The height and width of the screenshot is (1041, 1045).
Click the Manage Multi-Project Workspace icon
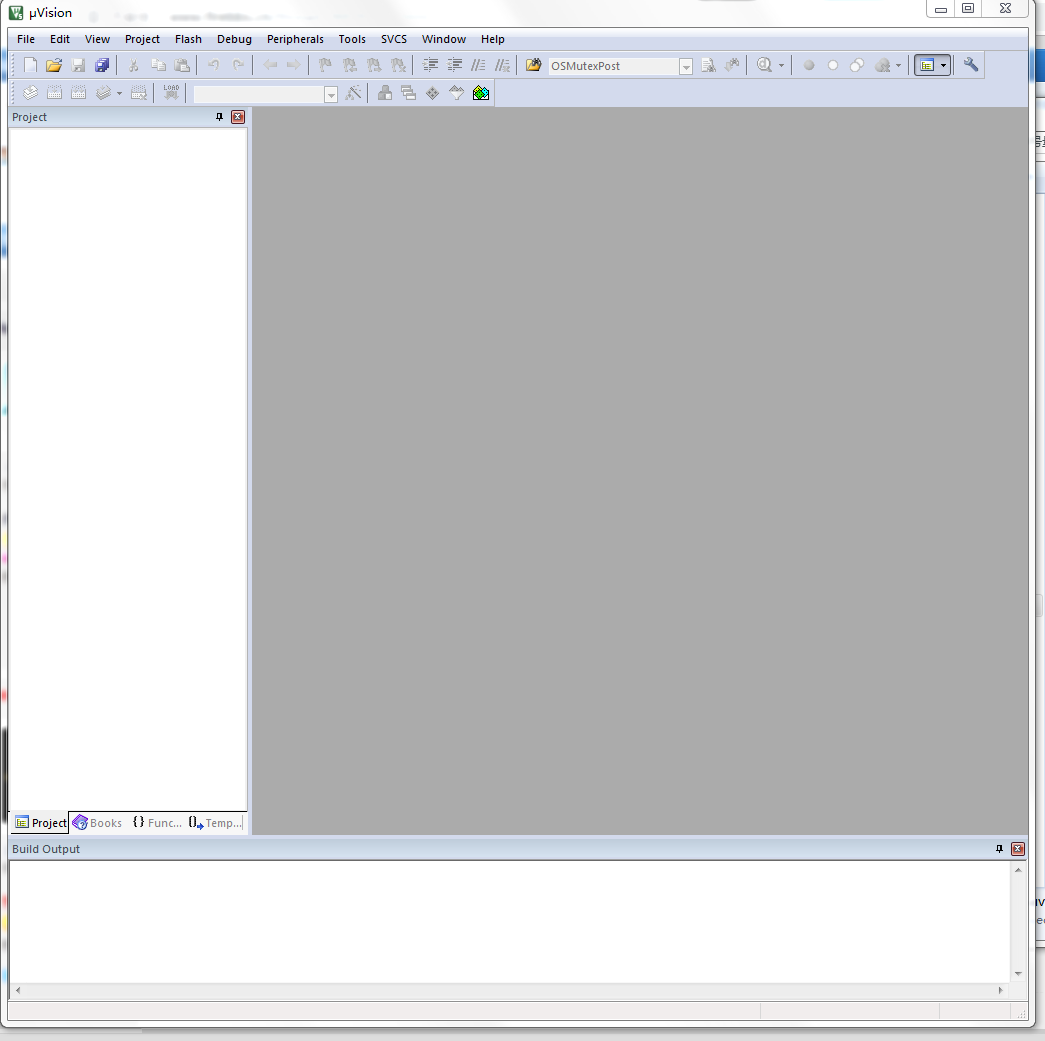[408, 93]
